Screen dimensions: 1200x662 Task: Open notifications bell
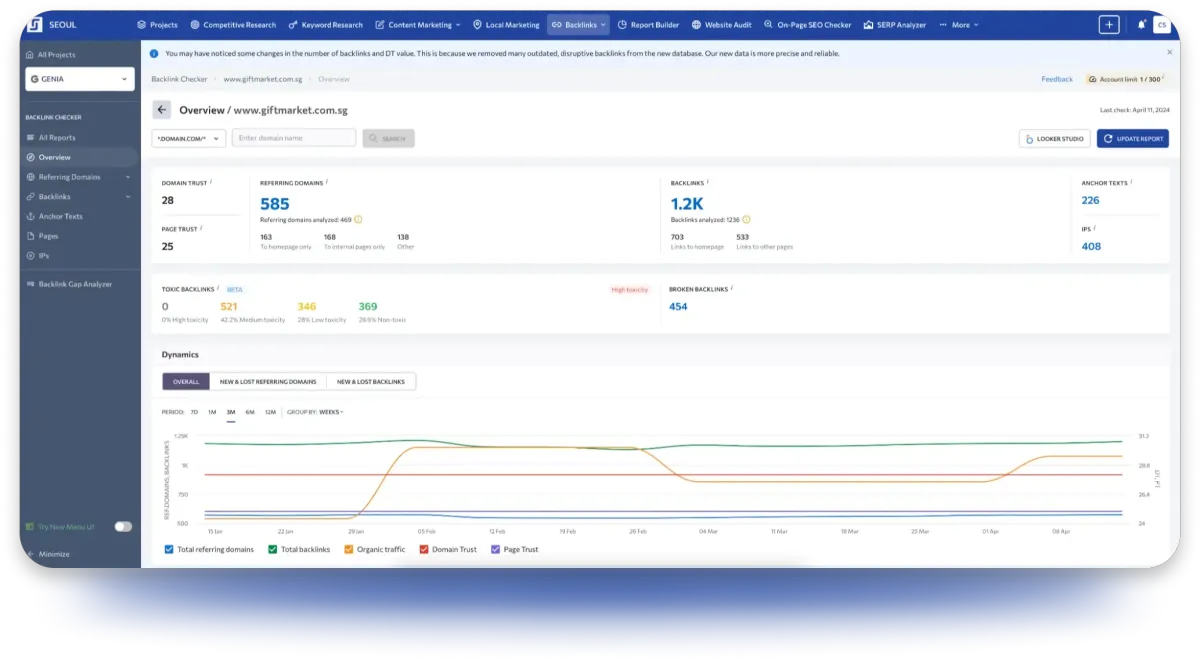[1141, 25]
